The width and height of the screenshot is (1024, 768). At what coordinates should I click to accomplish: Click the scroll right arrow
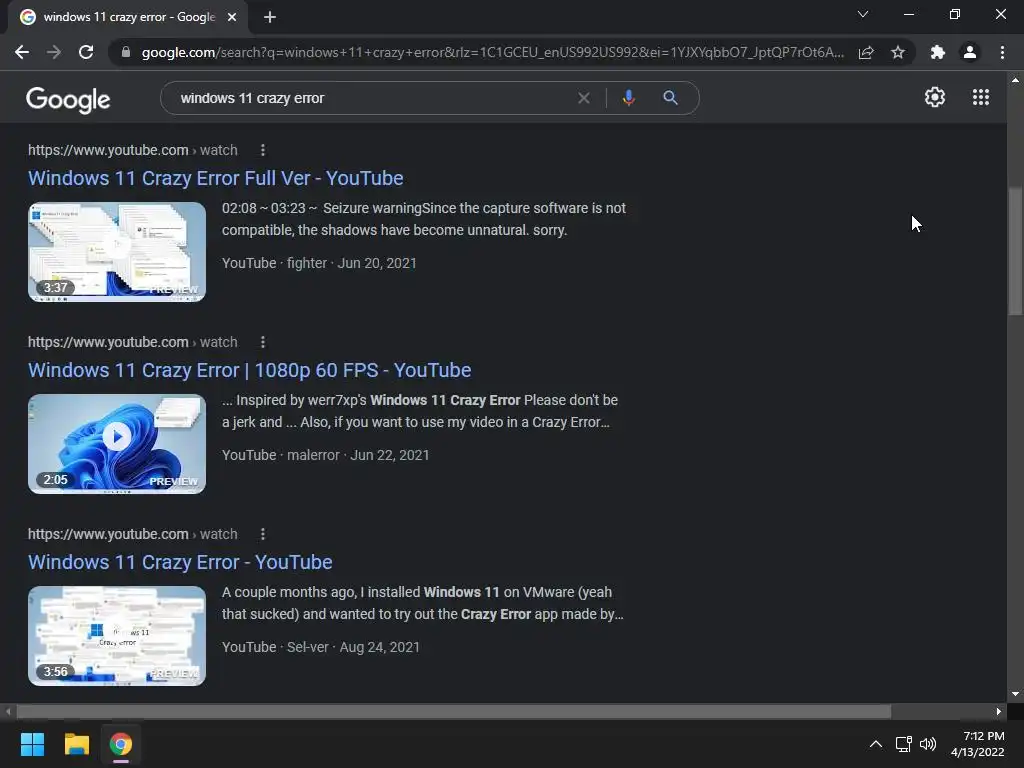[999, 711]
